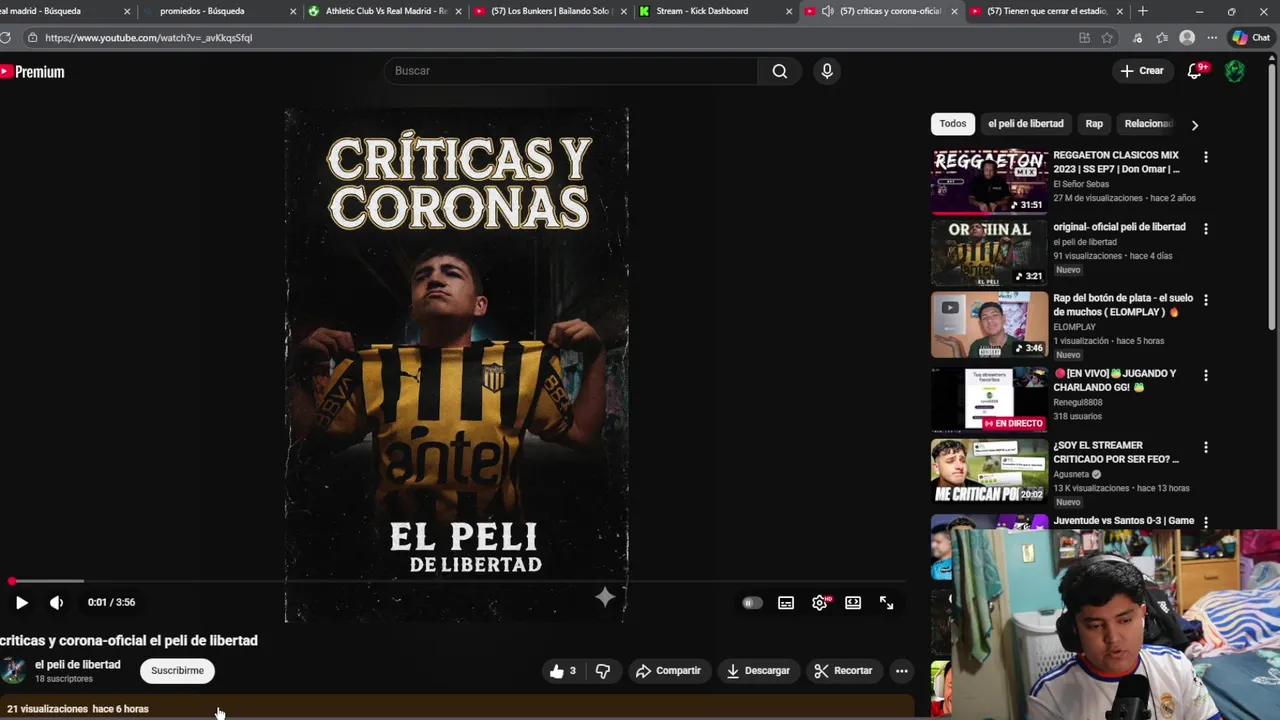Screen dimensions: 1280x720
Task: Open options for Rap del botón de plata
Action: 1205,300
